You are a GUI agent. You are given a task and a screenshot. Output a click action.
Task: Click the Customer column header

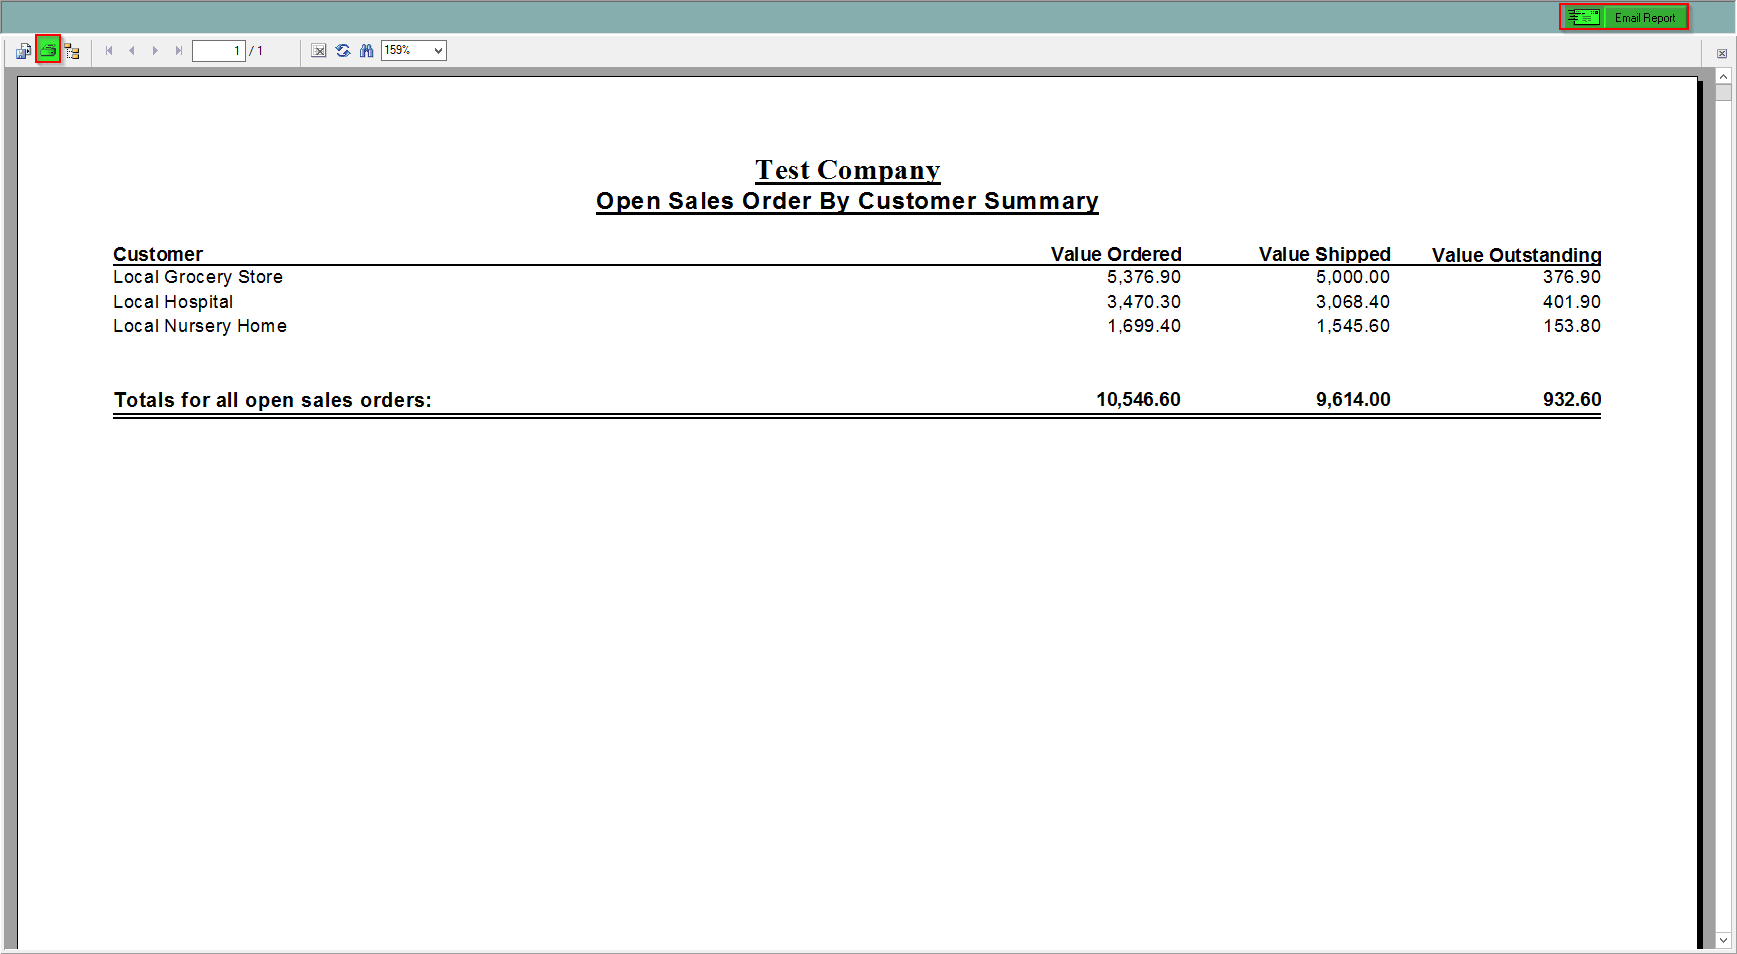pyautogui.click(x=158, y=254)
